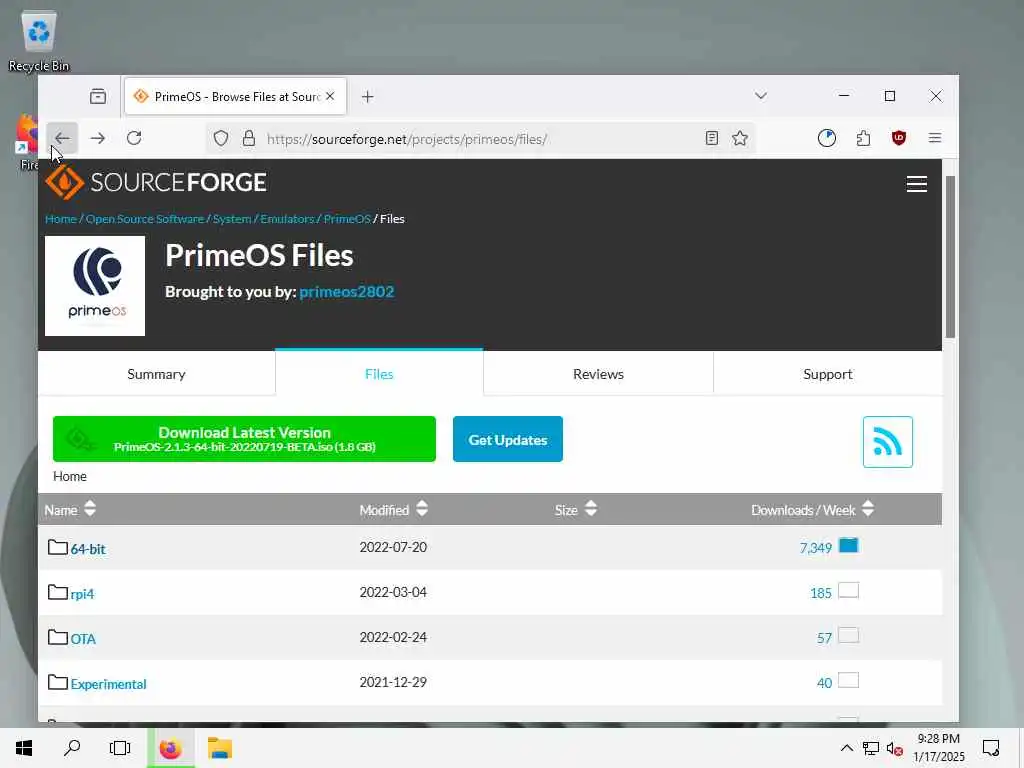Viewport: 1024px width, 768px height.
Task: Show hidden system tray icons
Action: pos(846,748)
